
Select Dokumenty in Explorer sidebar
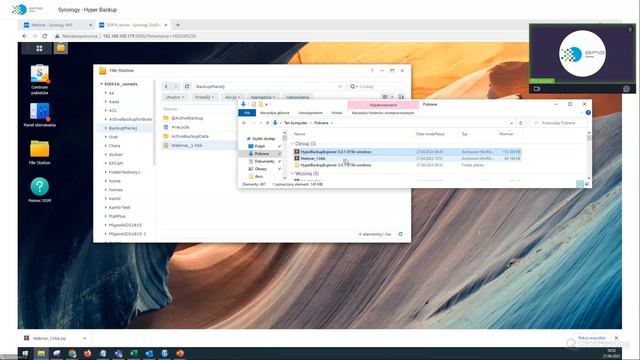264,161
